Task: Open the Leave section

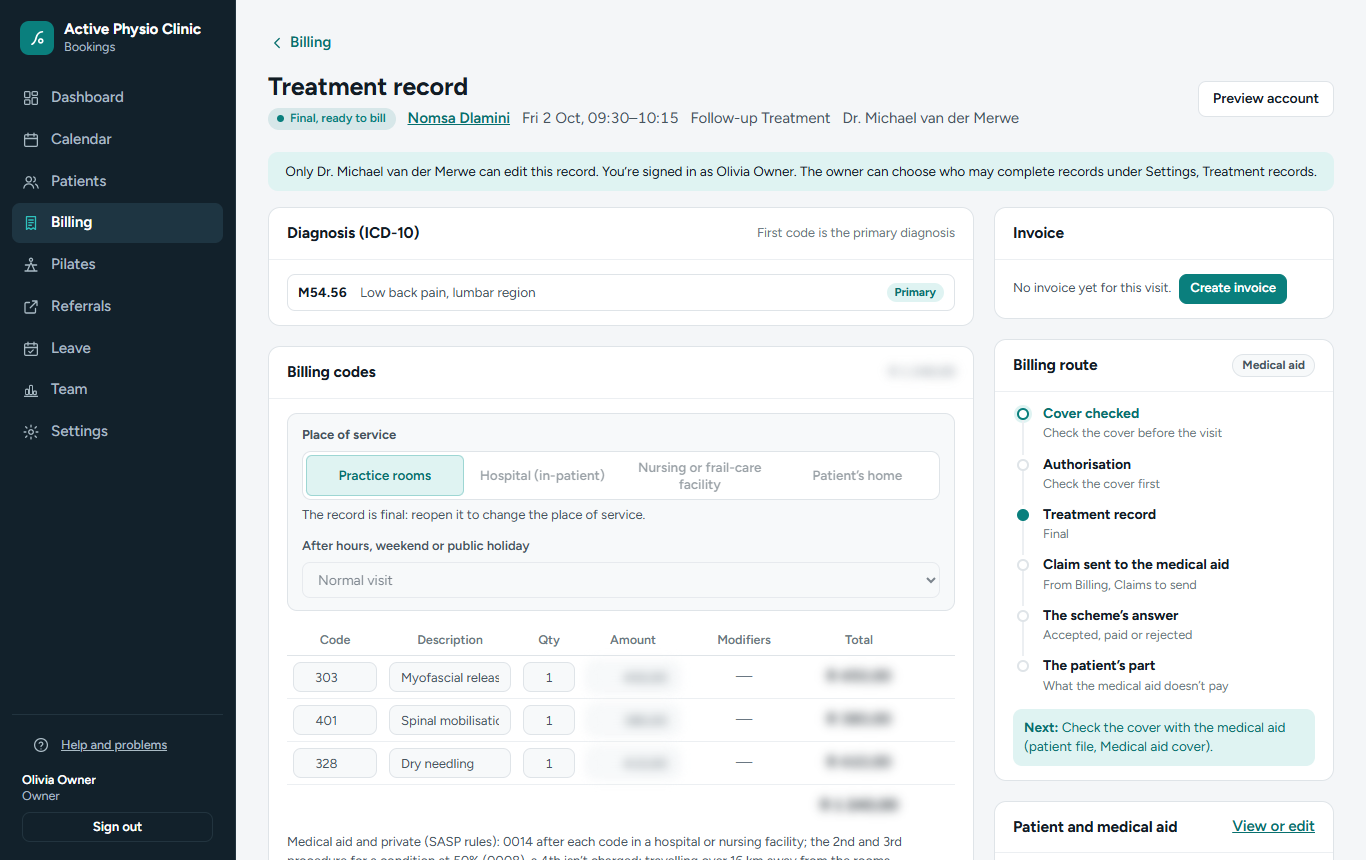Action: (x=117, y=349)
